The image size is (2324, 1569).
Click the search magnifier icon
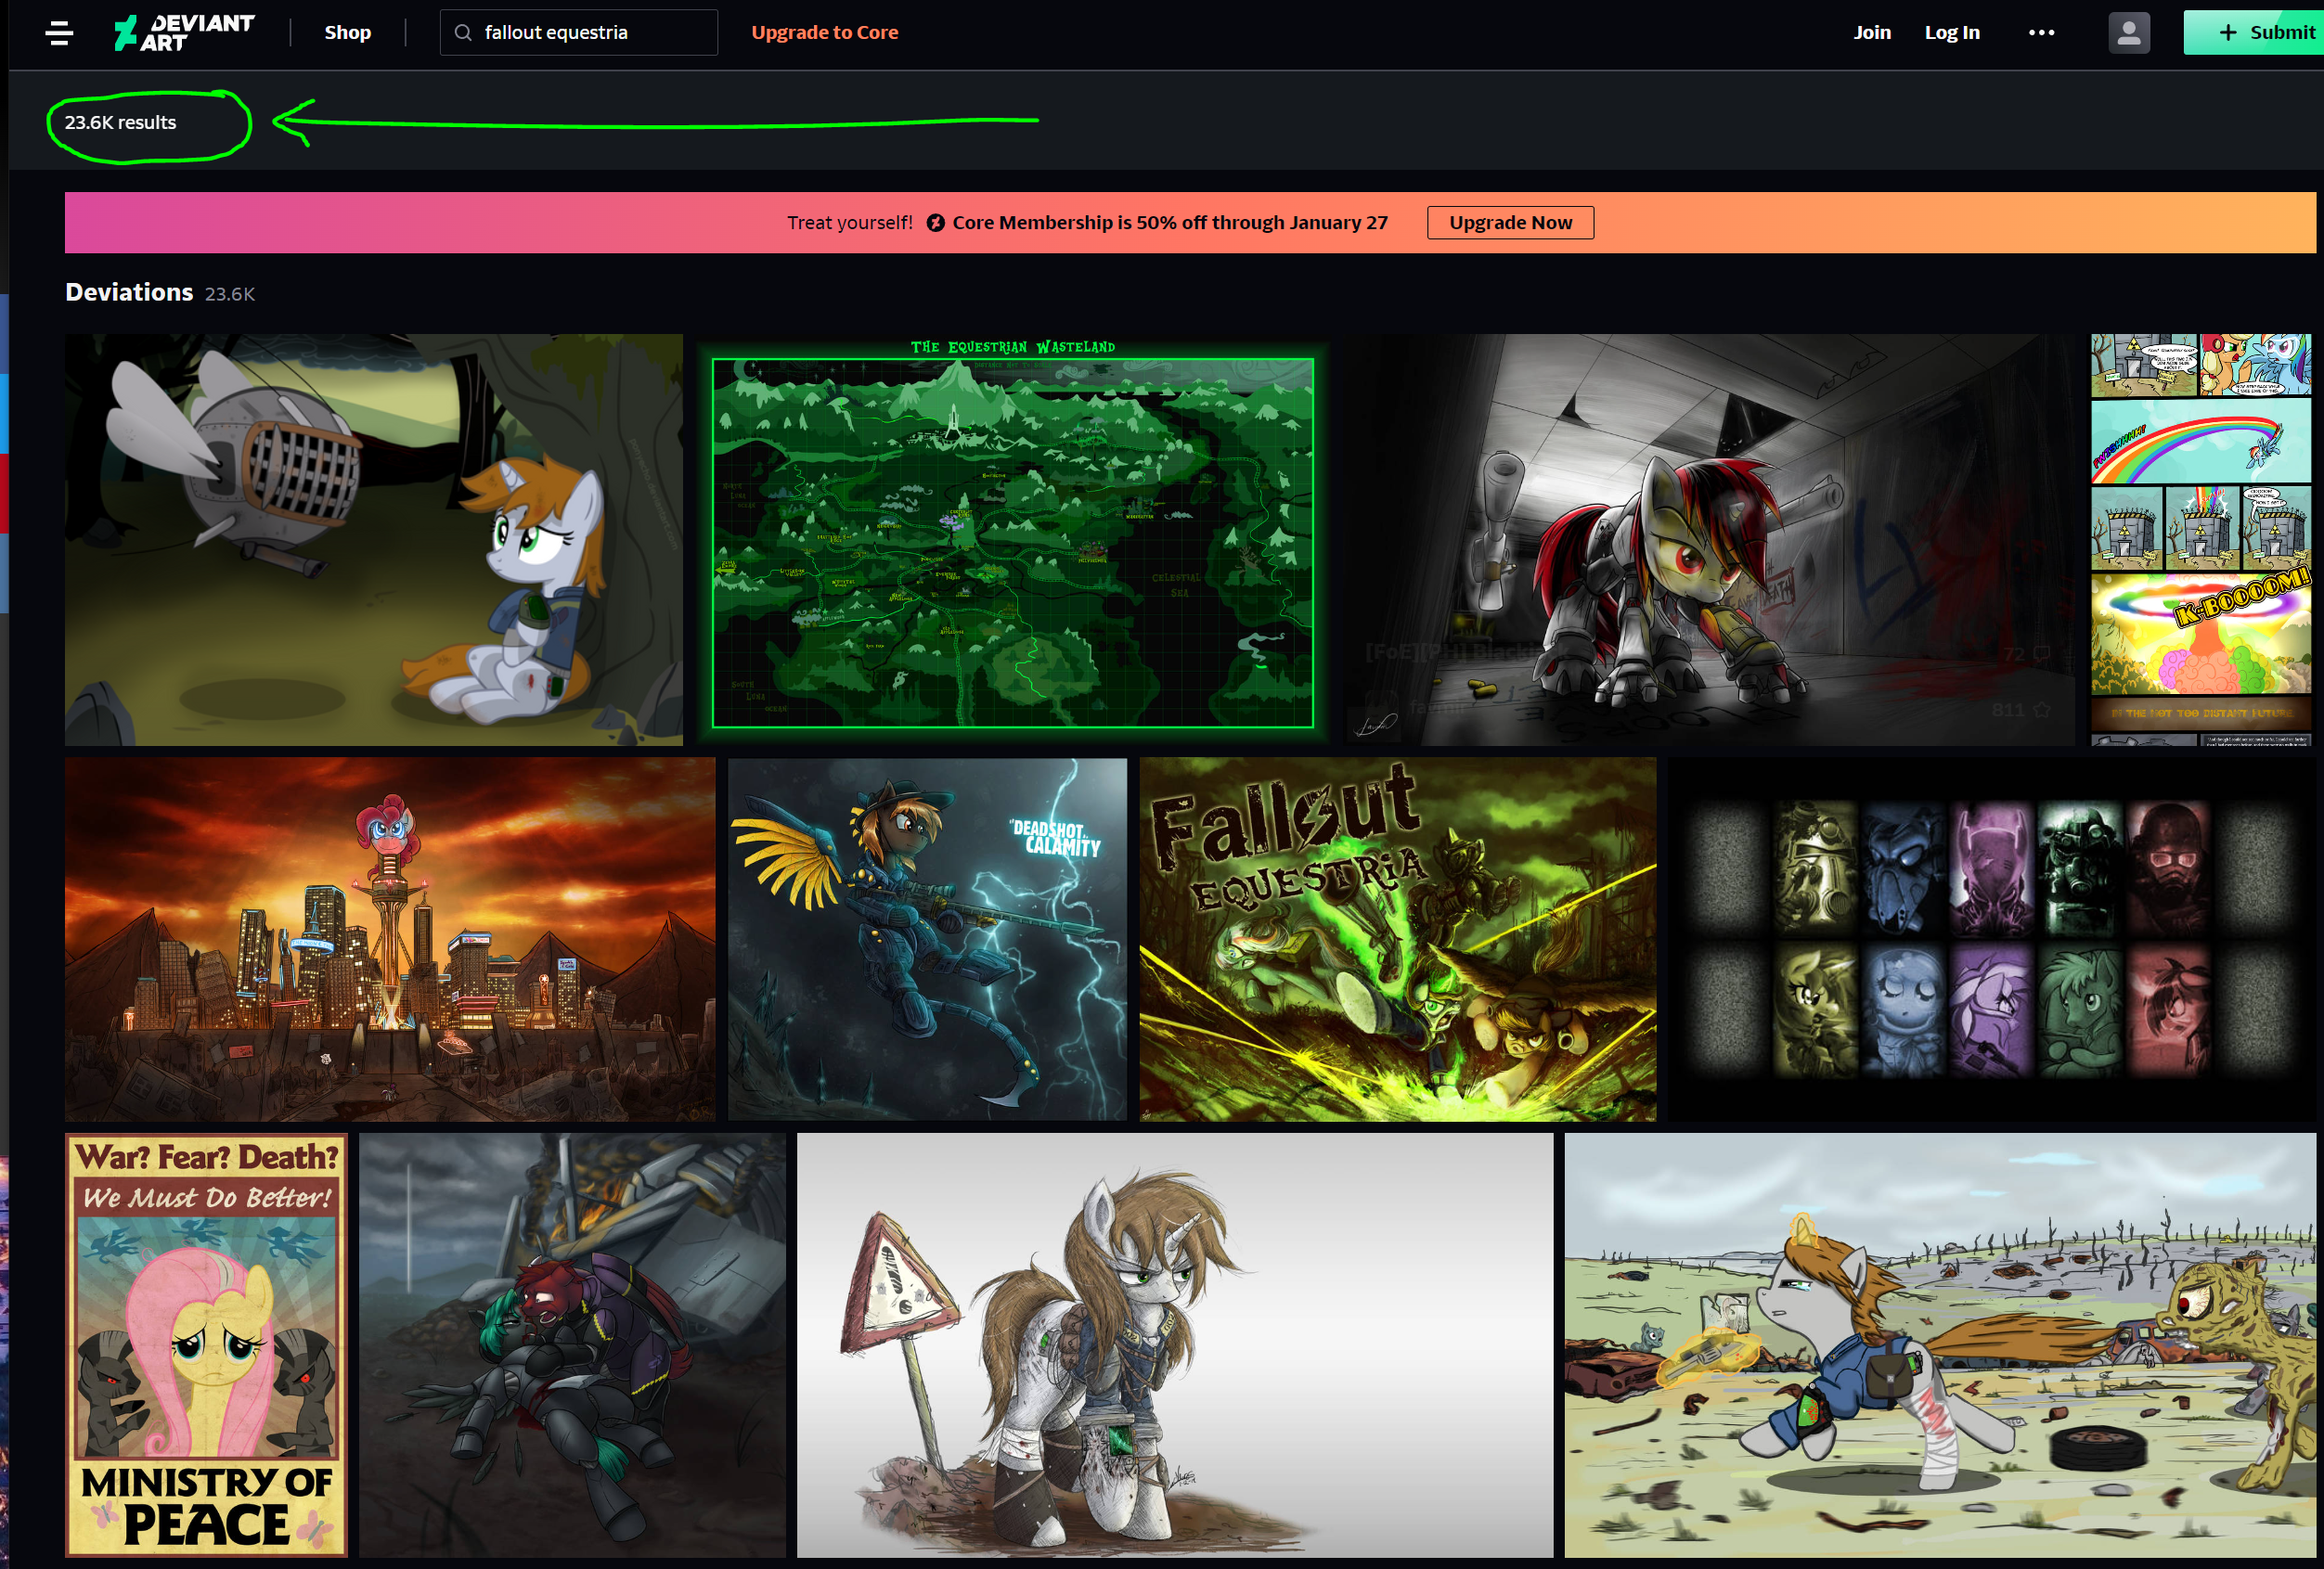(x=463, y=33)
